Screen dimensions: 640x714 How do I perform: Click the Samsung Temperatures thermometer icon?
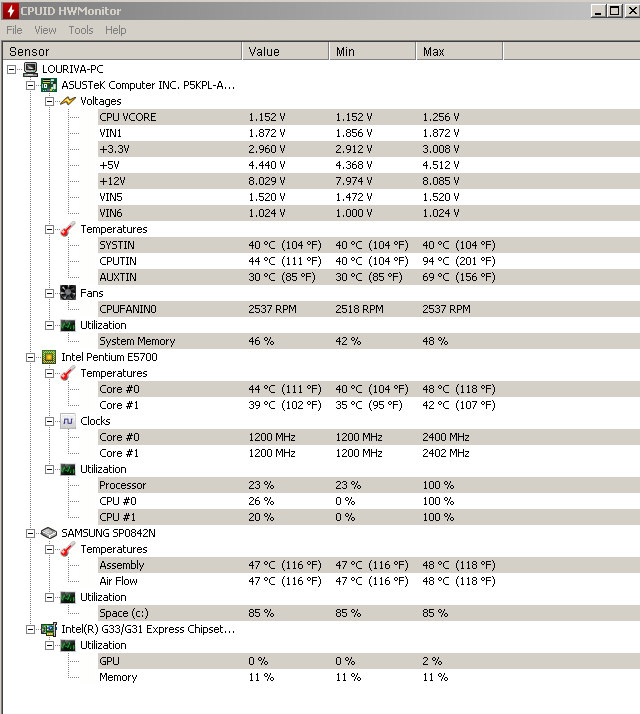[68, 549]
